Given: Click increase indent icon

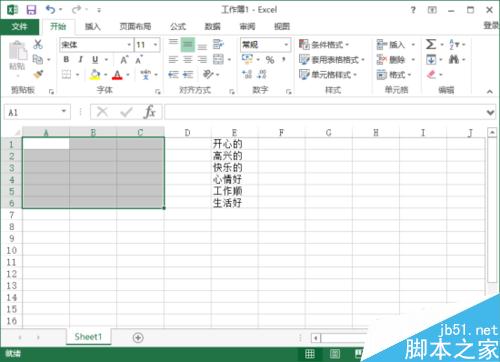Looking at the screenshot, I should 188,74.
